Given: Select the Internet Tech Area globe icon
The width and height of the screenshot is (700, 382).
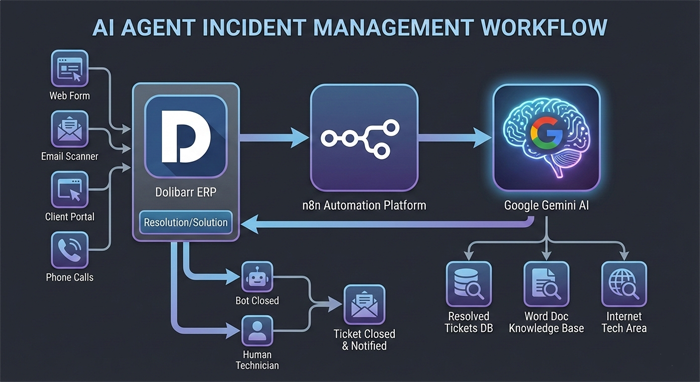Looking at the screenshot, I should pos(624,284).
